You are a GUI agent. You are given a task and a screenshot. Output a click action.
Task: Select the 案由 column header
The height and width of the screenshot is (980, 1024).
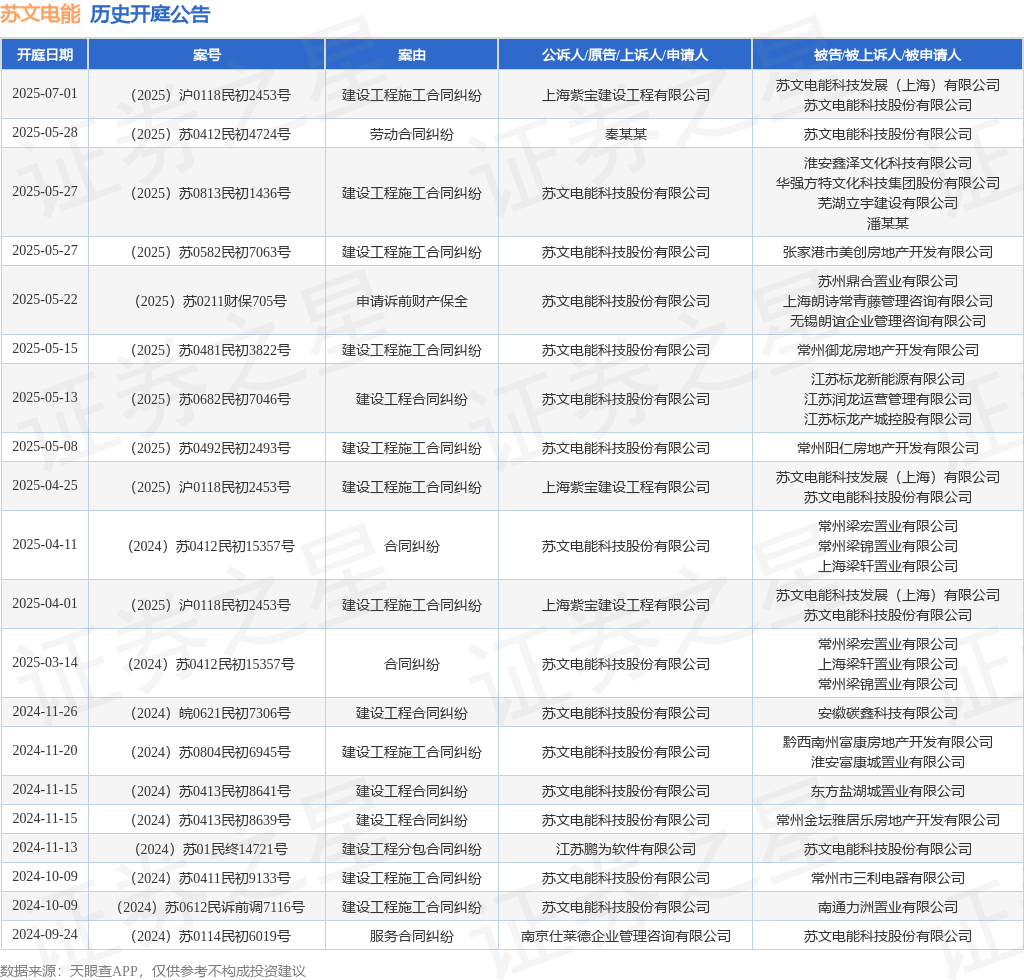coord(411,55)
